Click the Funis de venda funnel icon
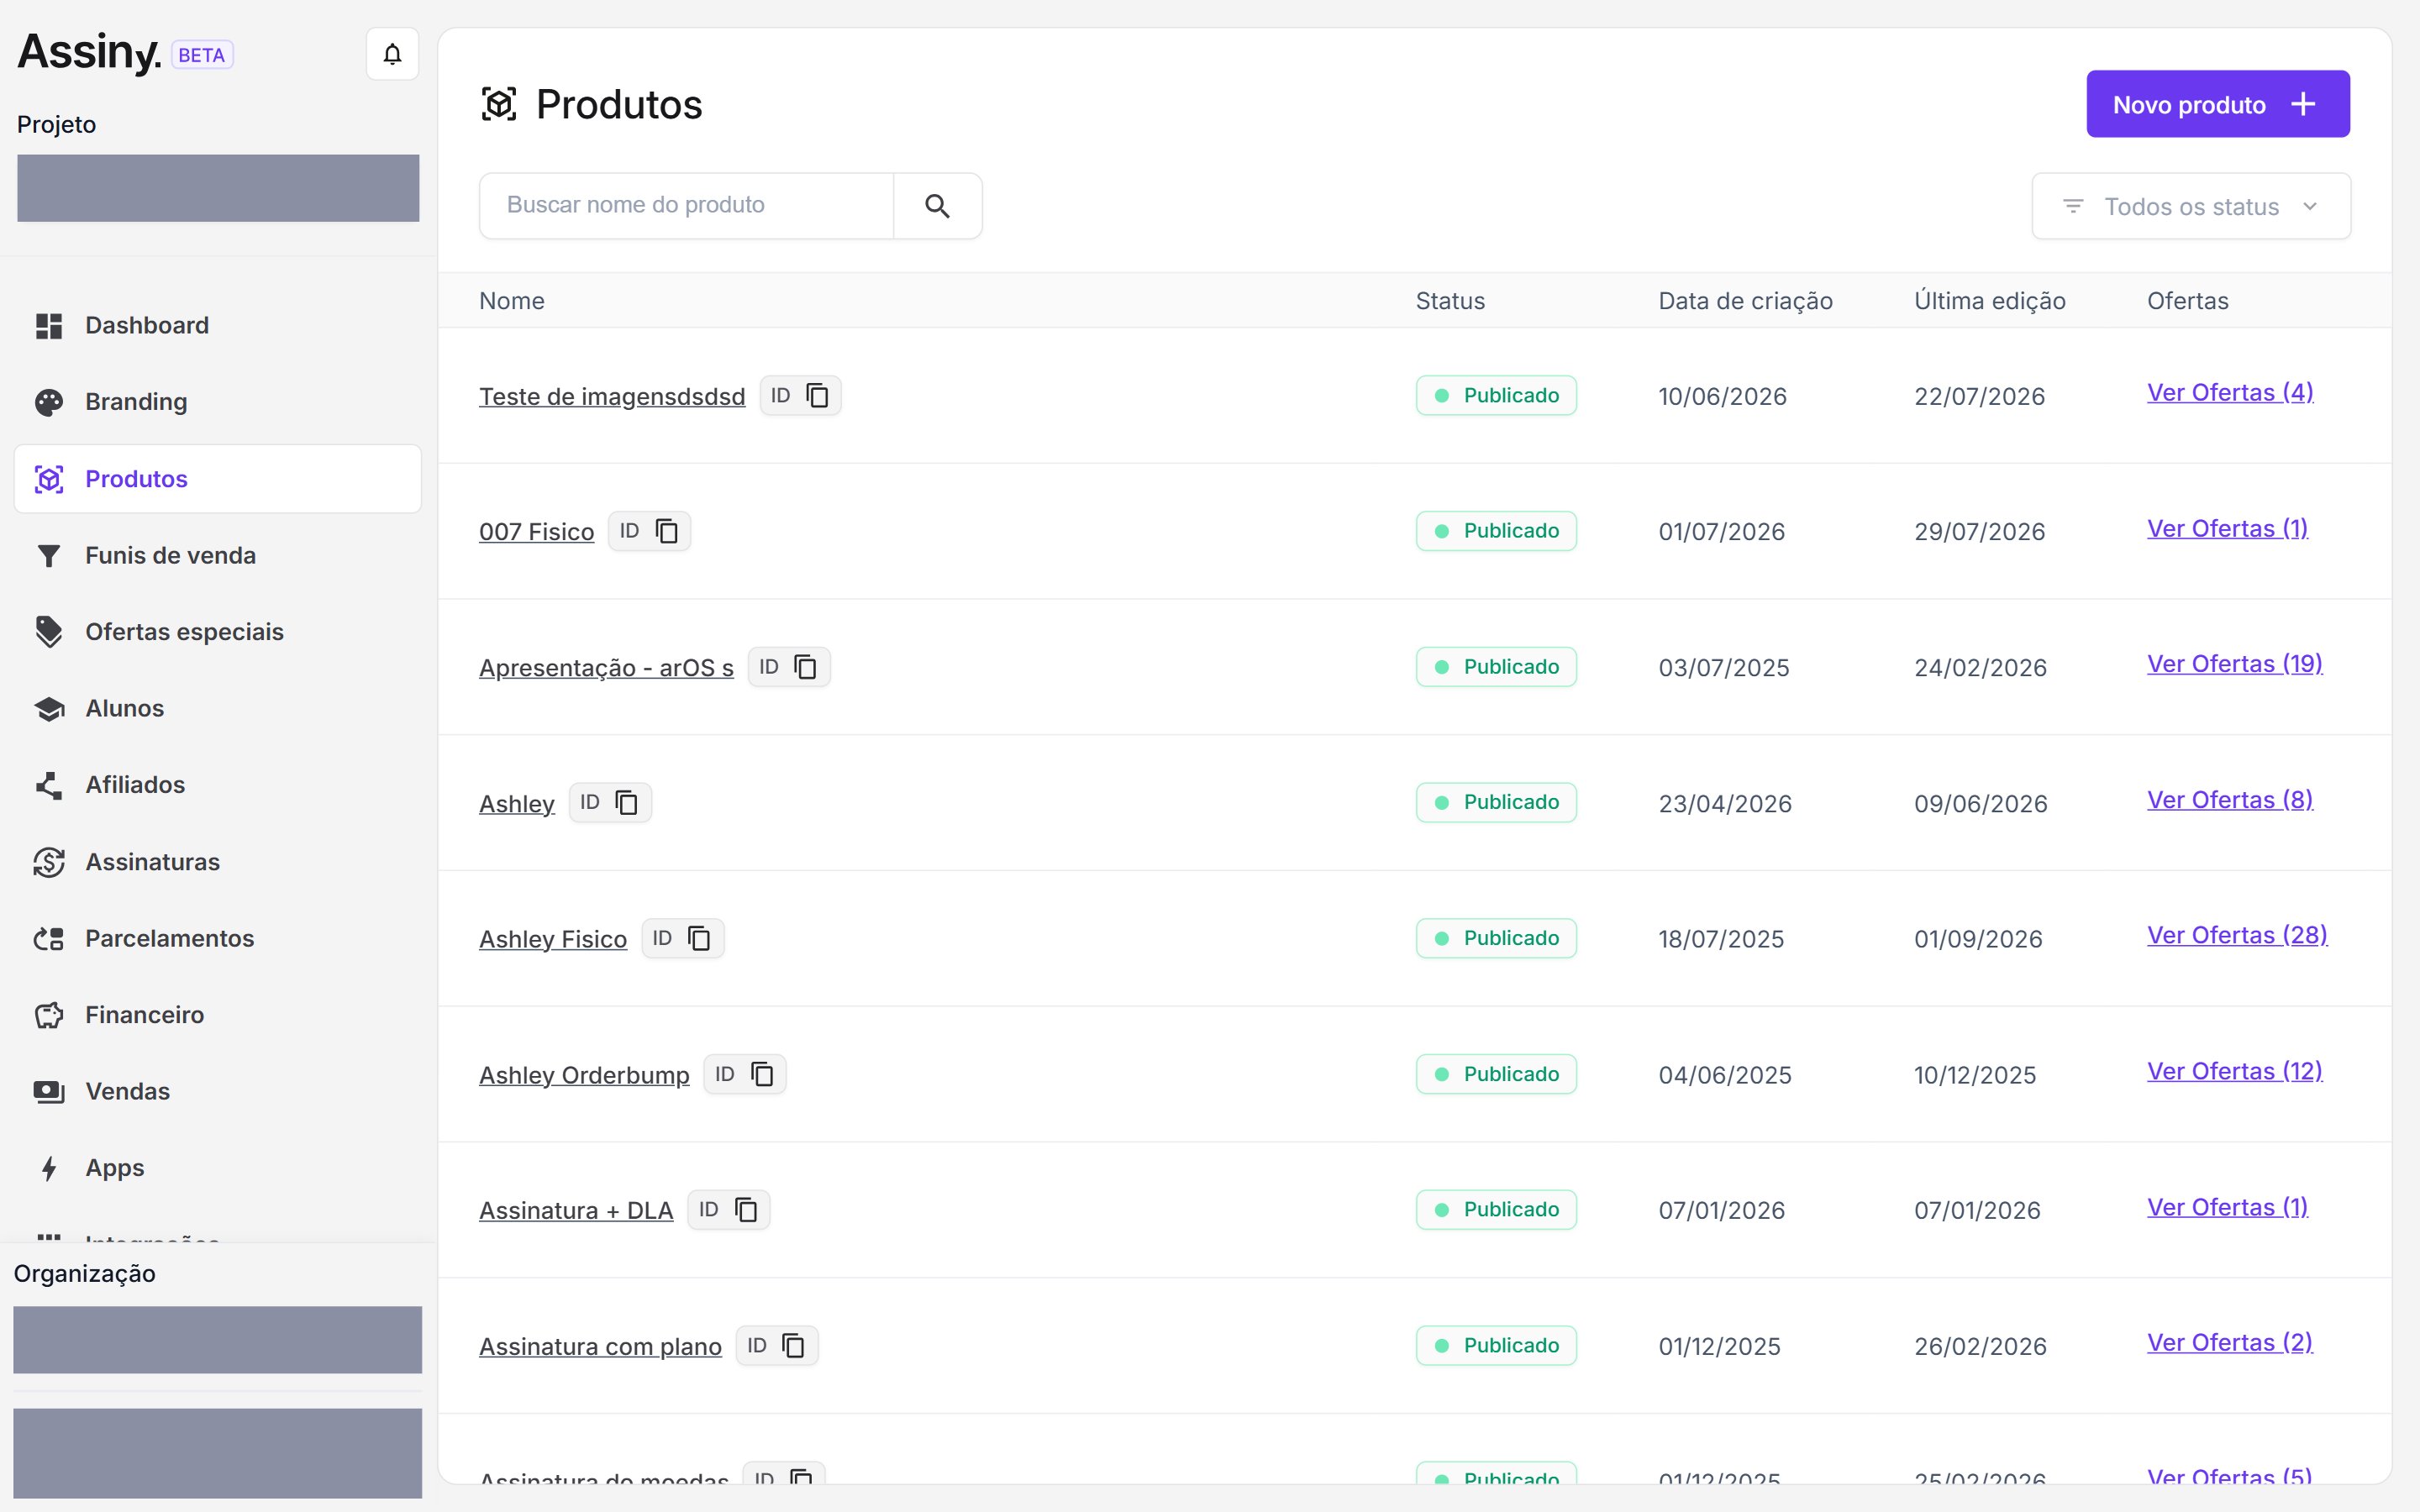Image resolution: width=2420 pixels, height=1512 pixels. pos(49,556)
